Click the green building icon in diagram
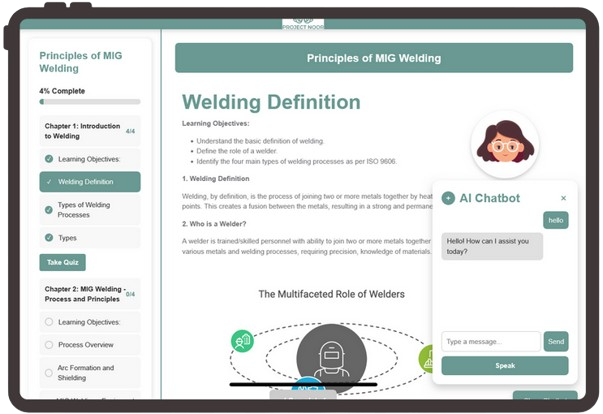 (x=241, y=340)
